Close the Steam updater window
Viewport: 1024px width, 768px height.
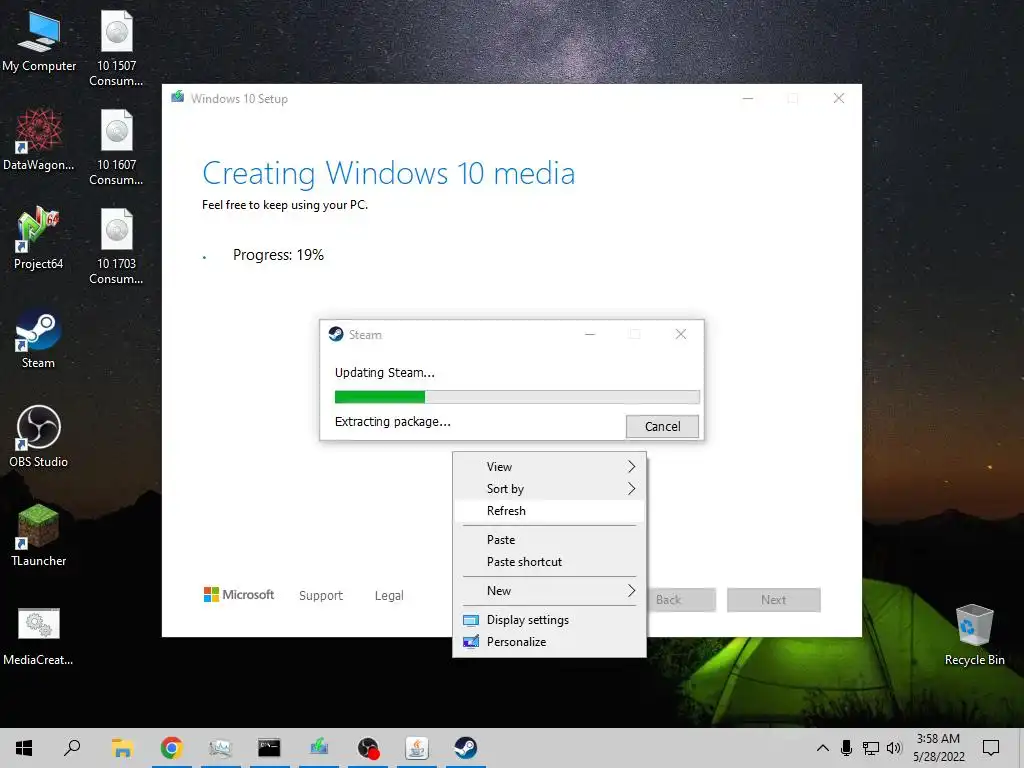coord(680,334)
